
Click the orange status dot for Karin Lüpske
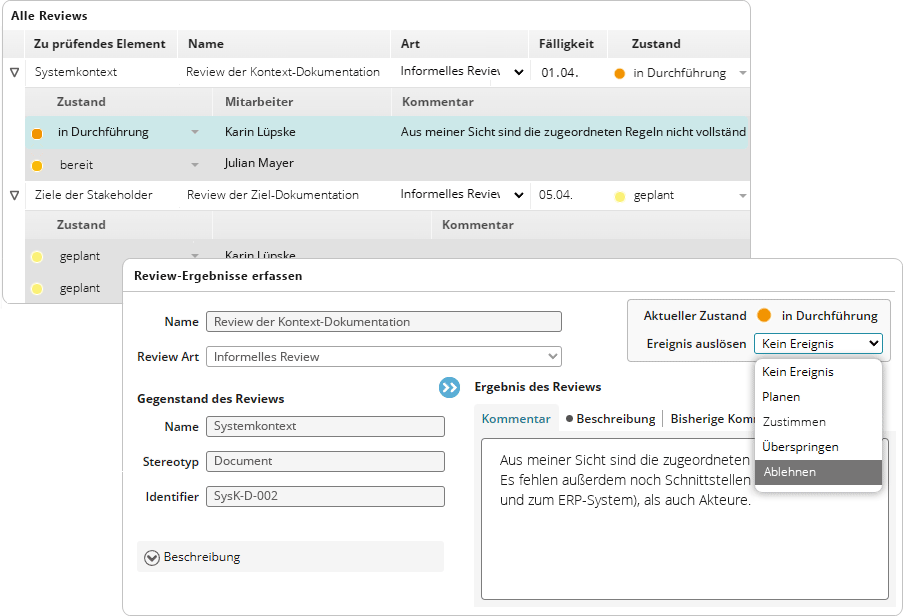37,134
